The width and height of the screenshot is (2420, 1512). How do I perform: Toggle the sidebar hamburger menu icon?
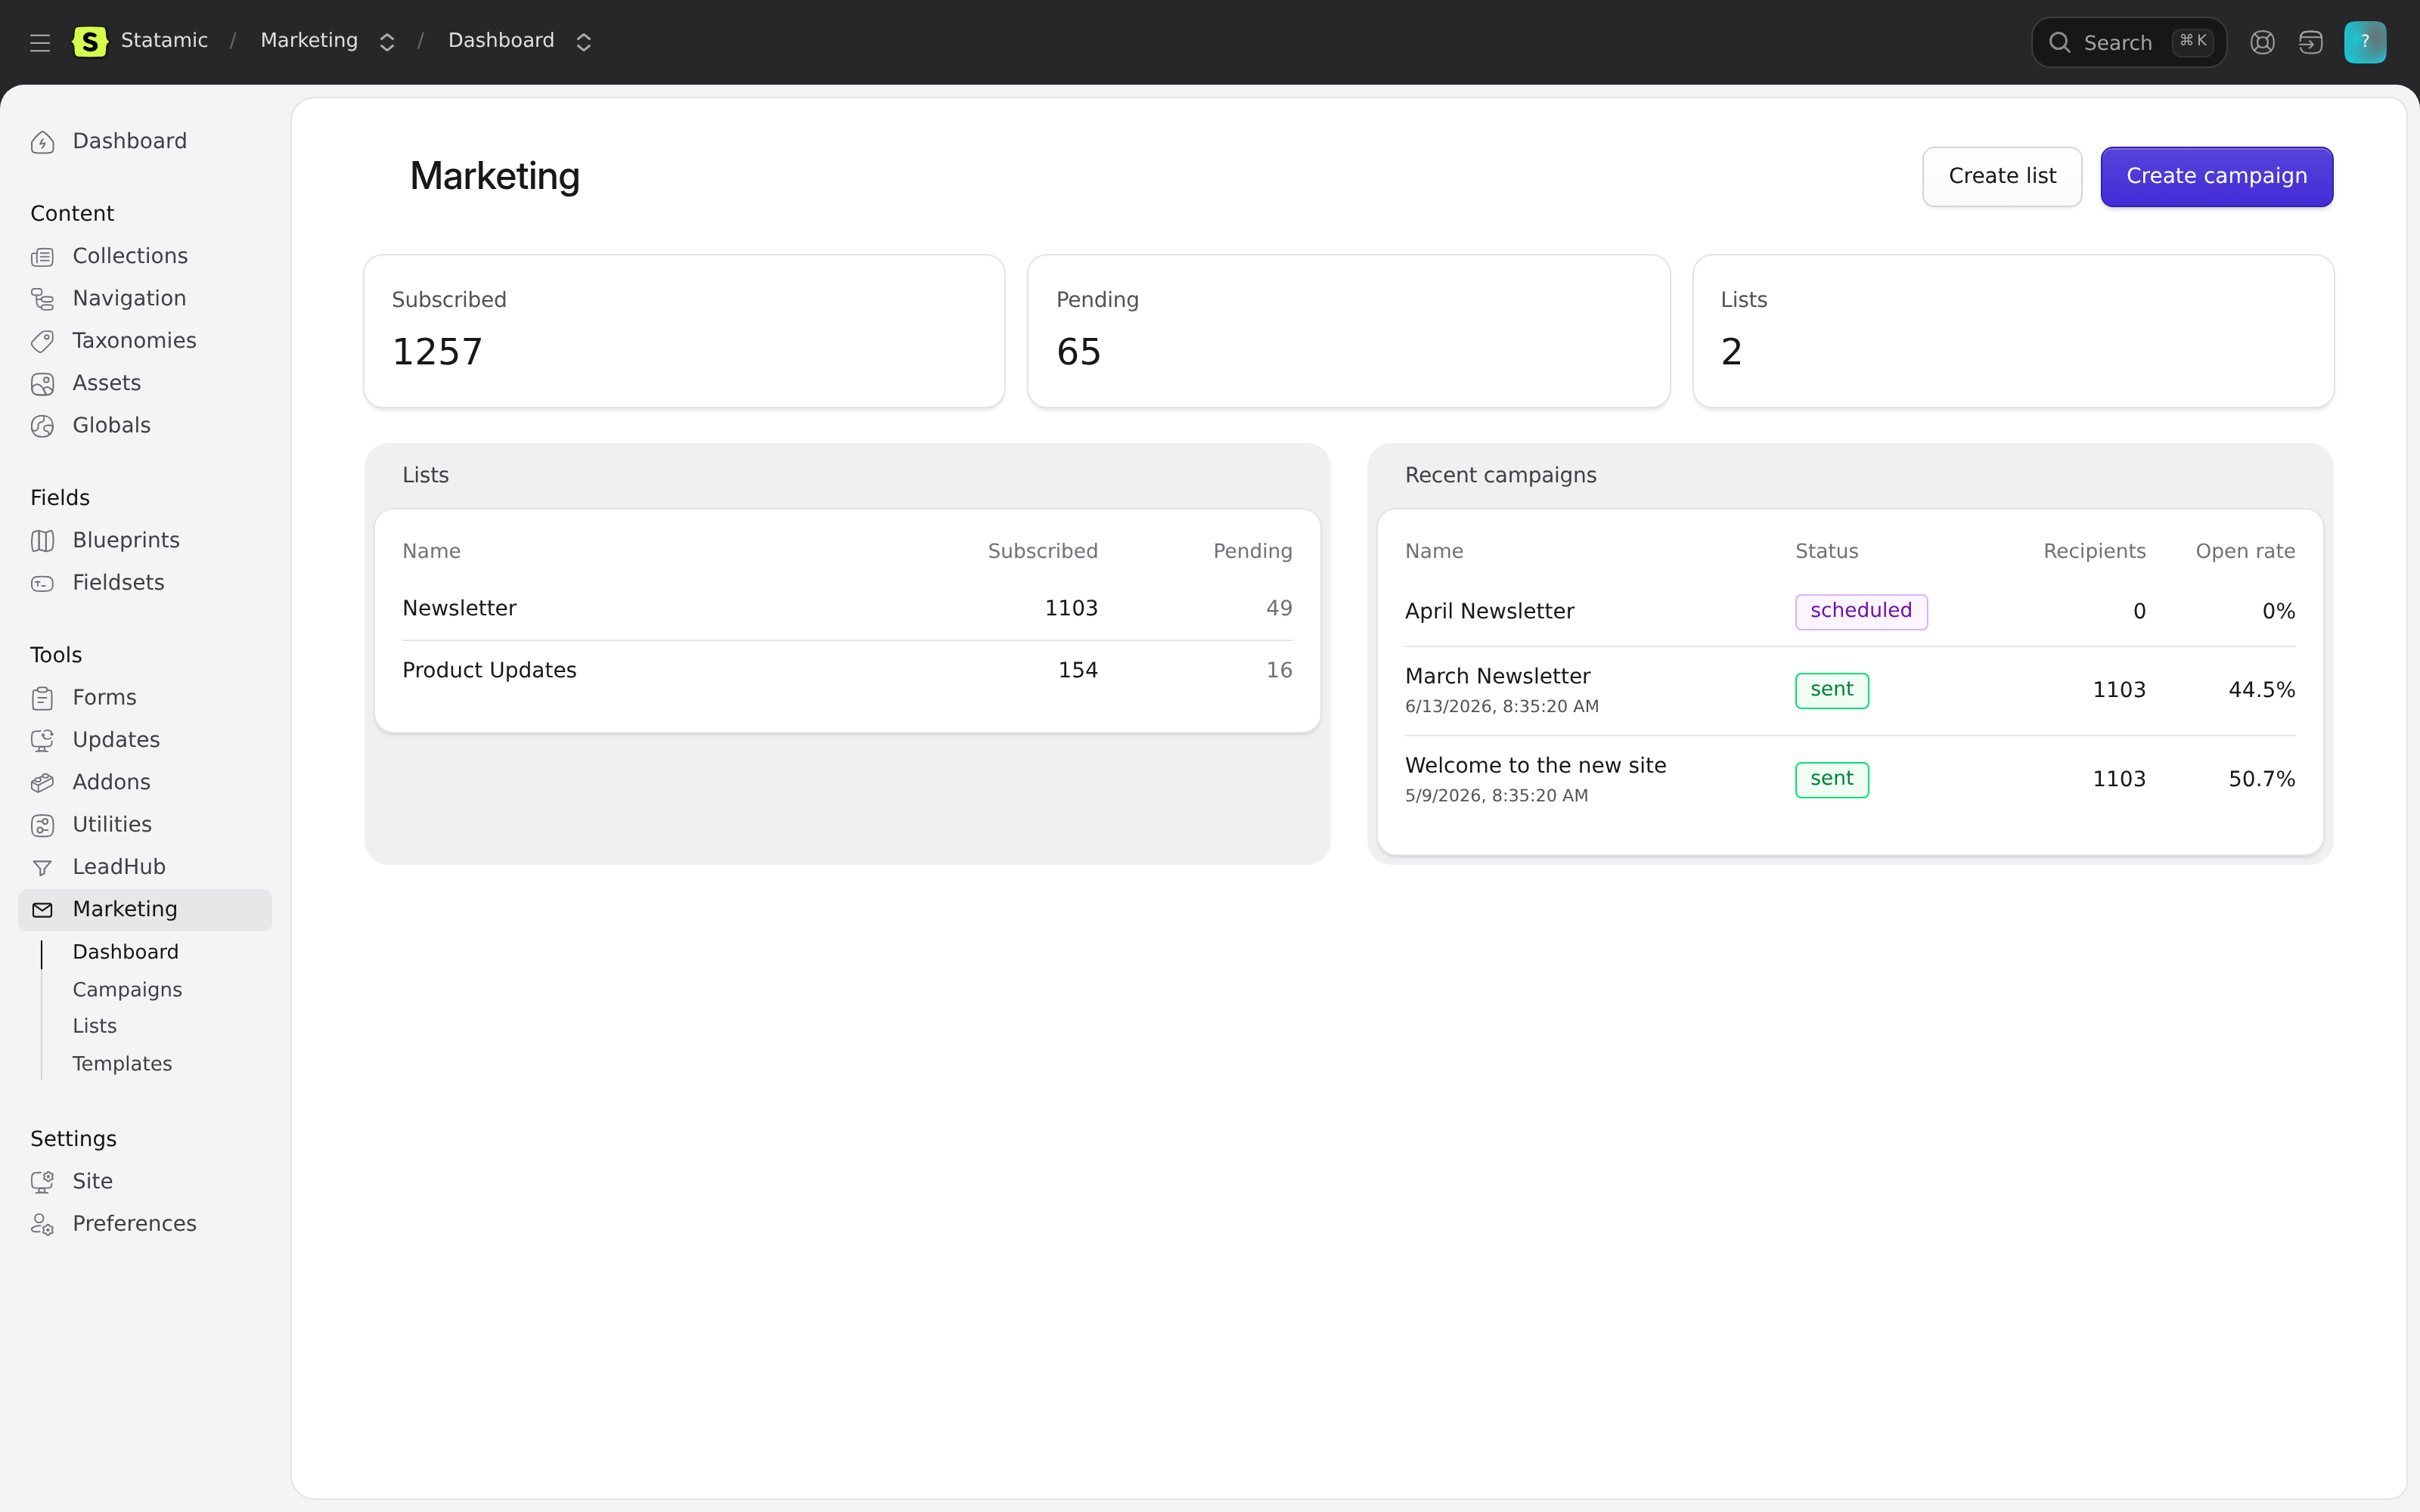pos(40,42)
